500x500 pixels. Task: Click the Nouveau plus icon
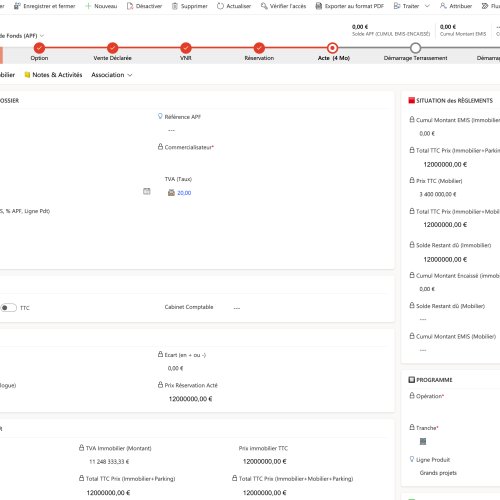pos(88,6)
